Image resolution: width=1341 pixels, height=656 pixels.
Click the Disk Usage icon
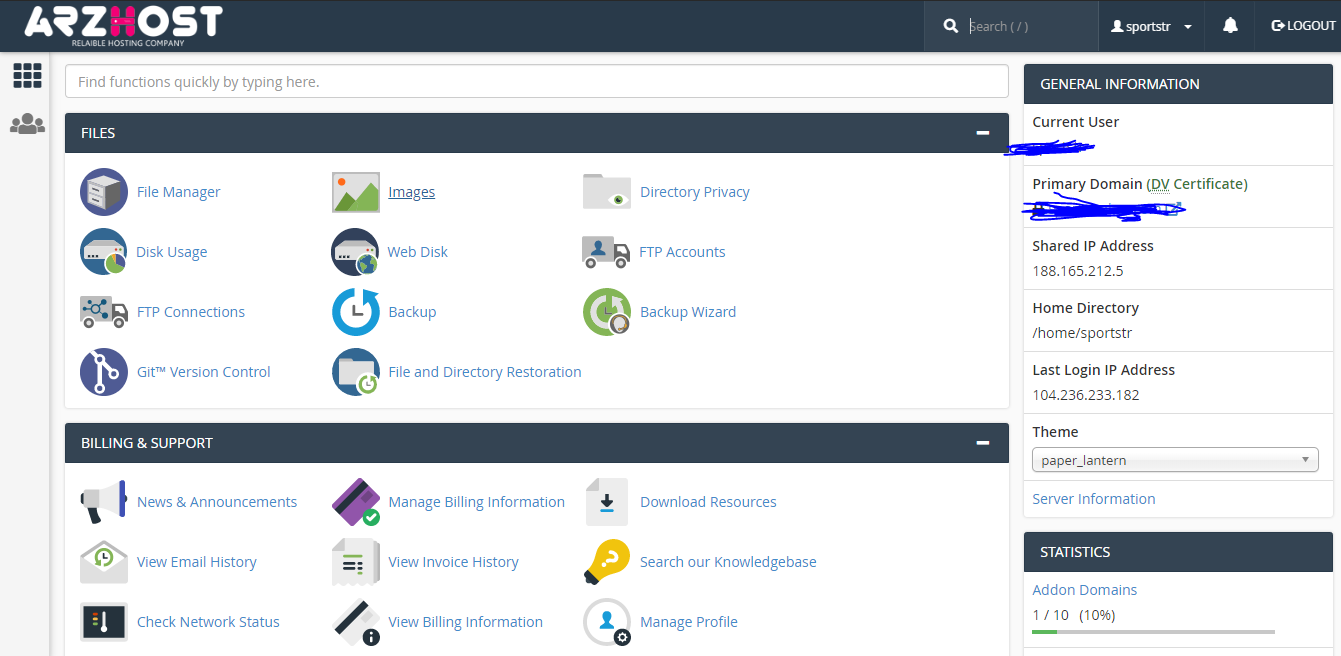(x=104, y=252)
